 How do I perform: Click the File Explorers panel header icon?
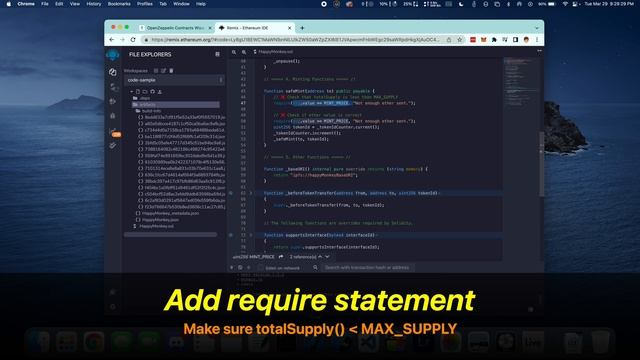(x=218, y=54)
